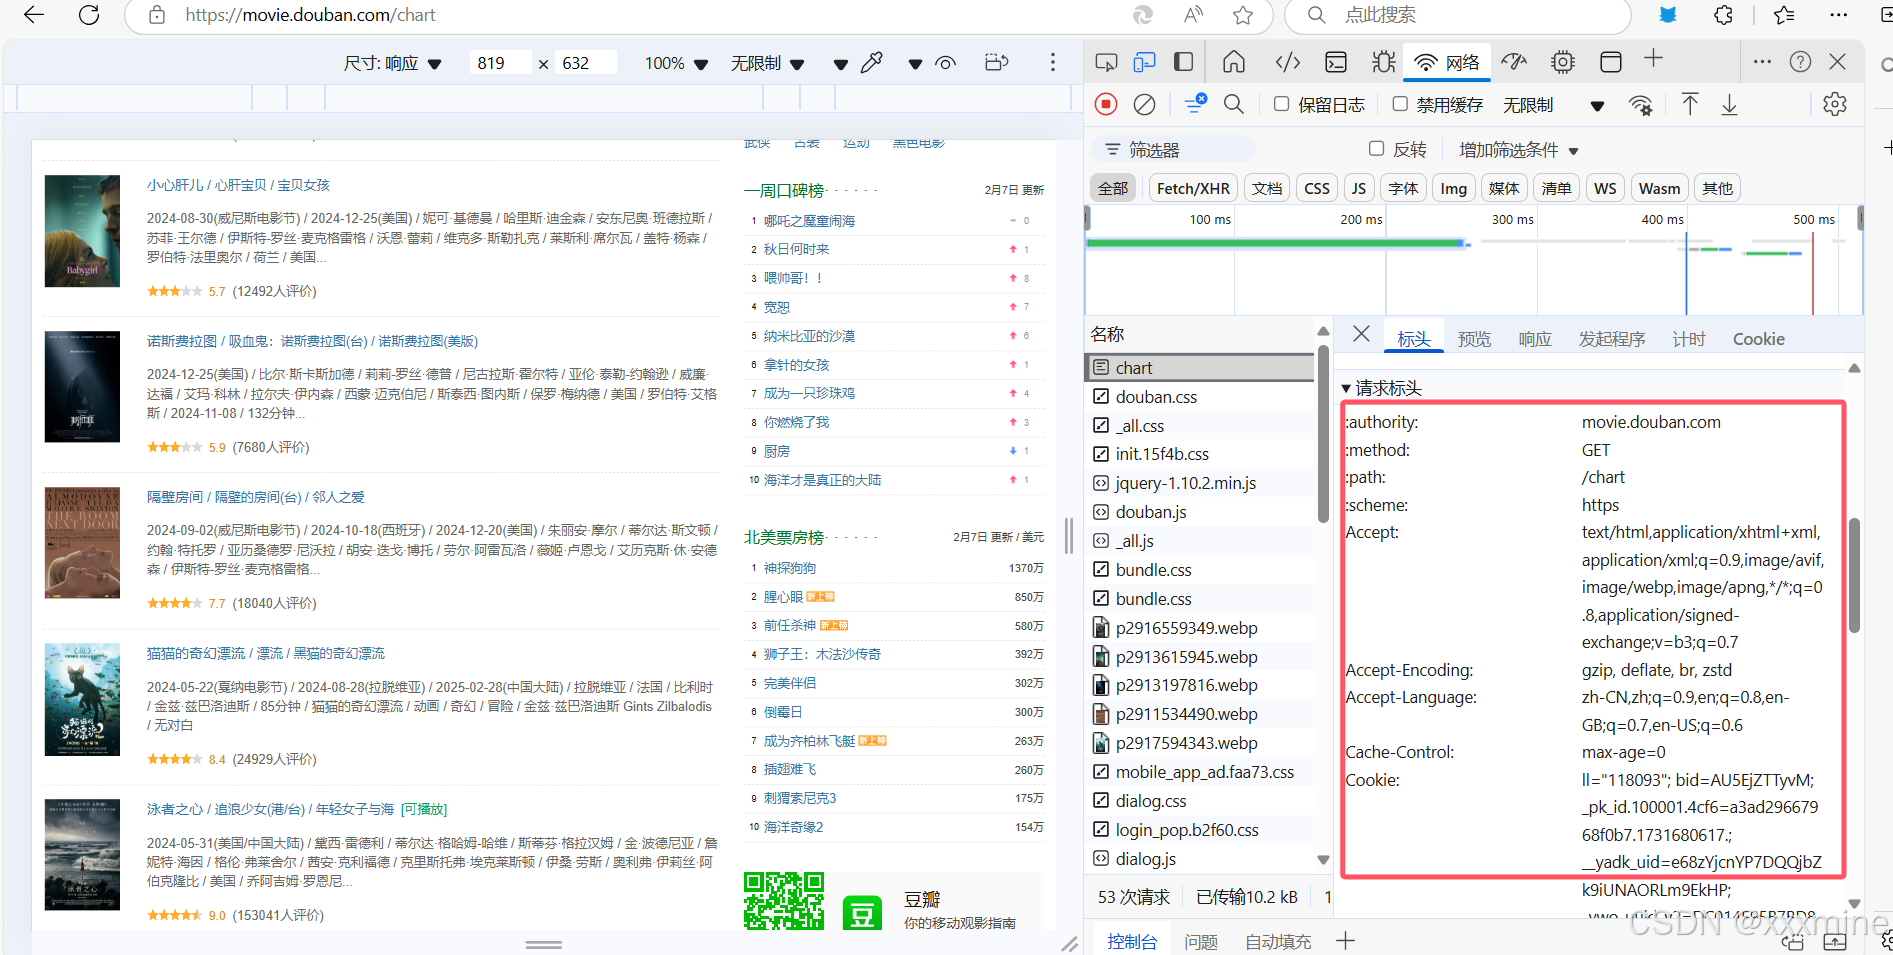Click the Babygirl movie poster thumbnail

point(82,231)
